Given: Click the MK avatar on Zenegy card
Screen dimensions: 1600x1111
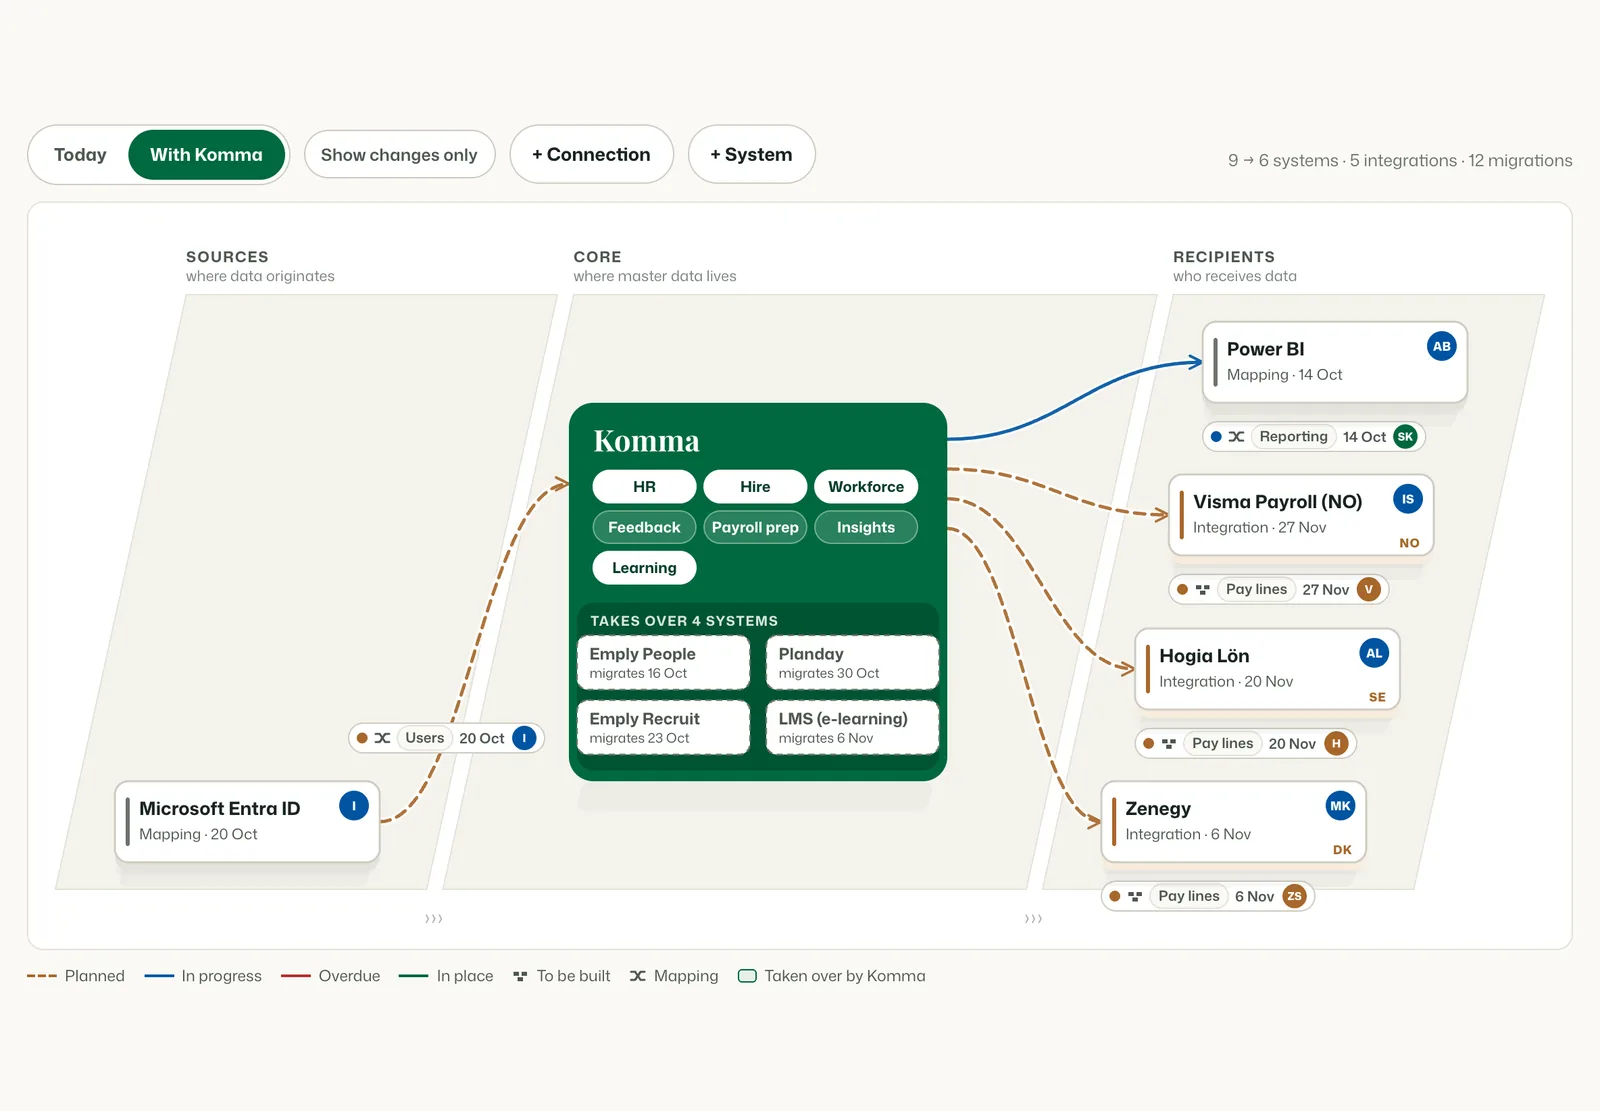Looking at the screenshot, I should point(1340,806).
